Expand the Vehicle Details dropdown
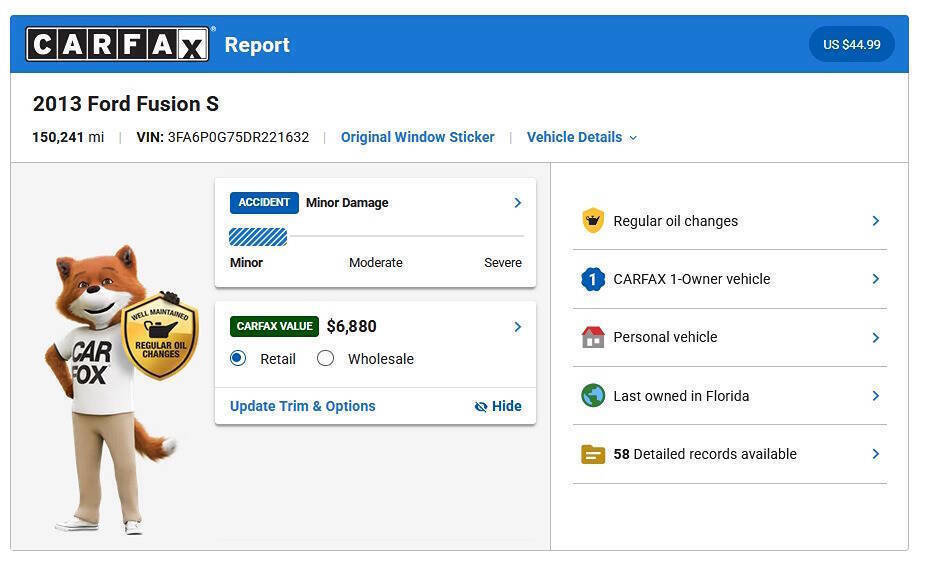Image resolution: width=930 pixels, height=562 pixels. pos(582,137)
